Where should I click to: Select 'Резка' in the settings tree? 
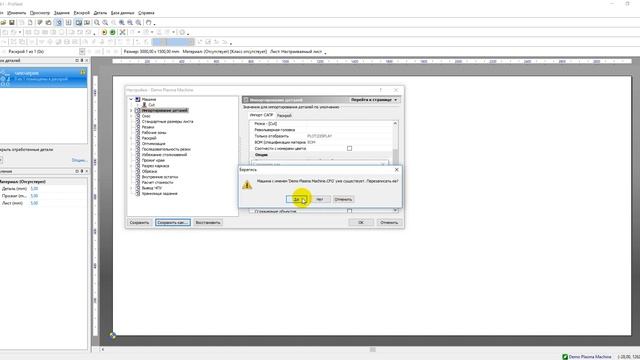pos(148,127)
